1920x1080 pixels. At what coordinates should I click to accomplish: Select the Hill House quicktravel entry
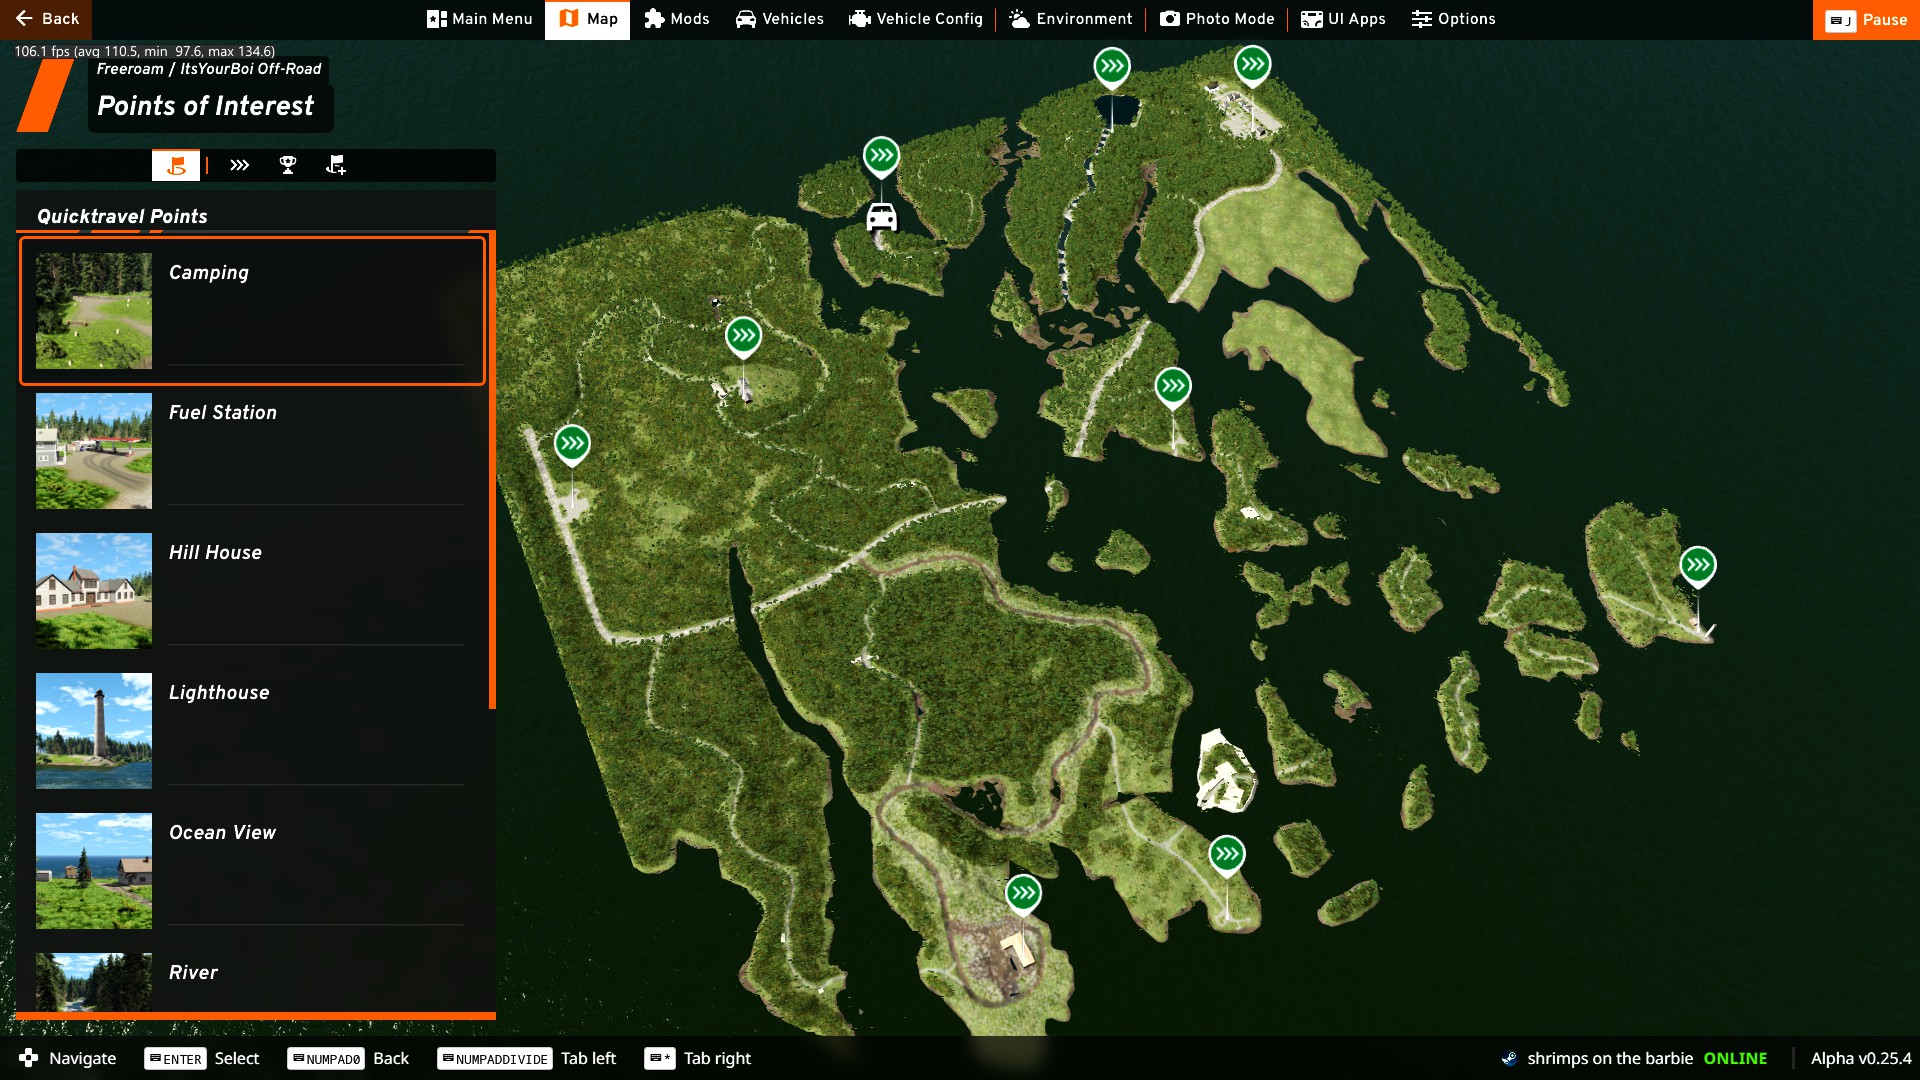pyautogui.click(x=252, y=591)
